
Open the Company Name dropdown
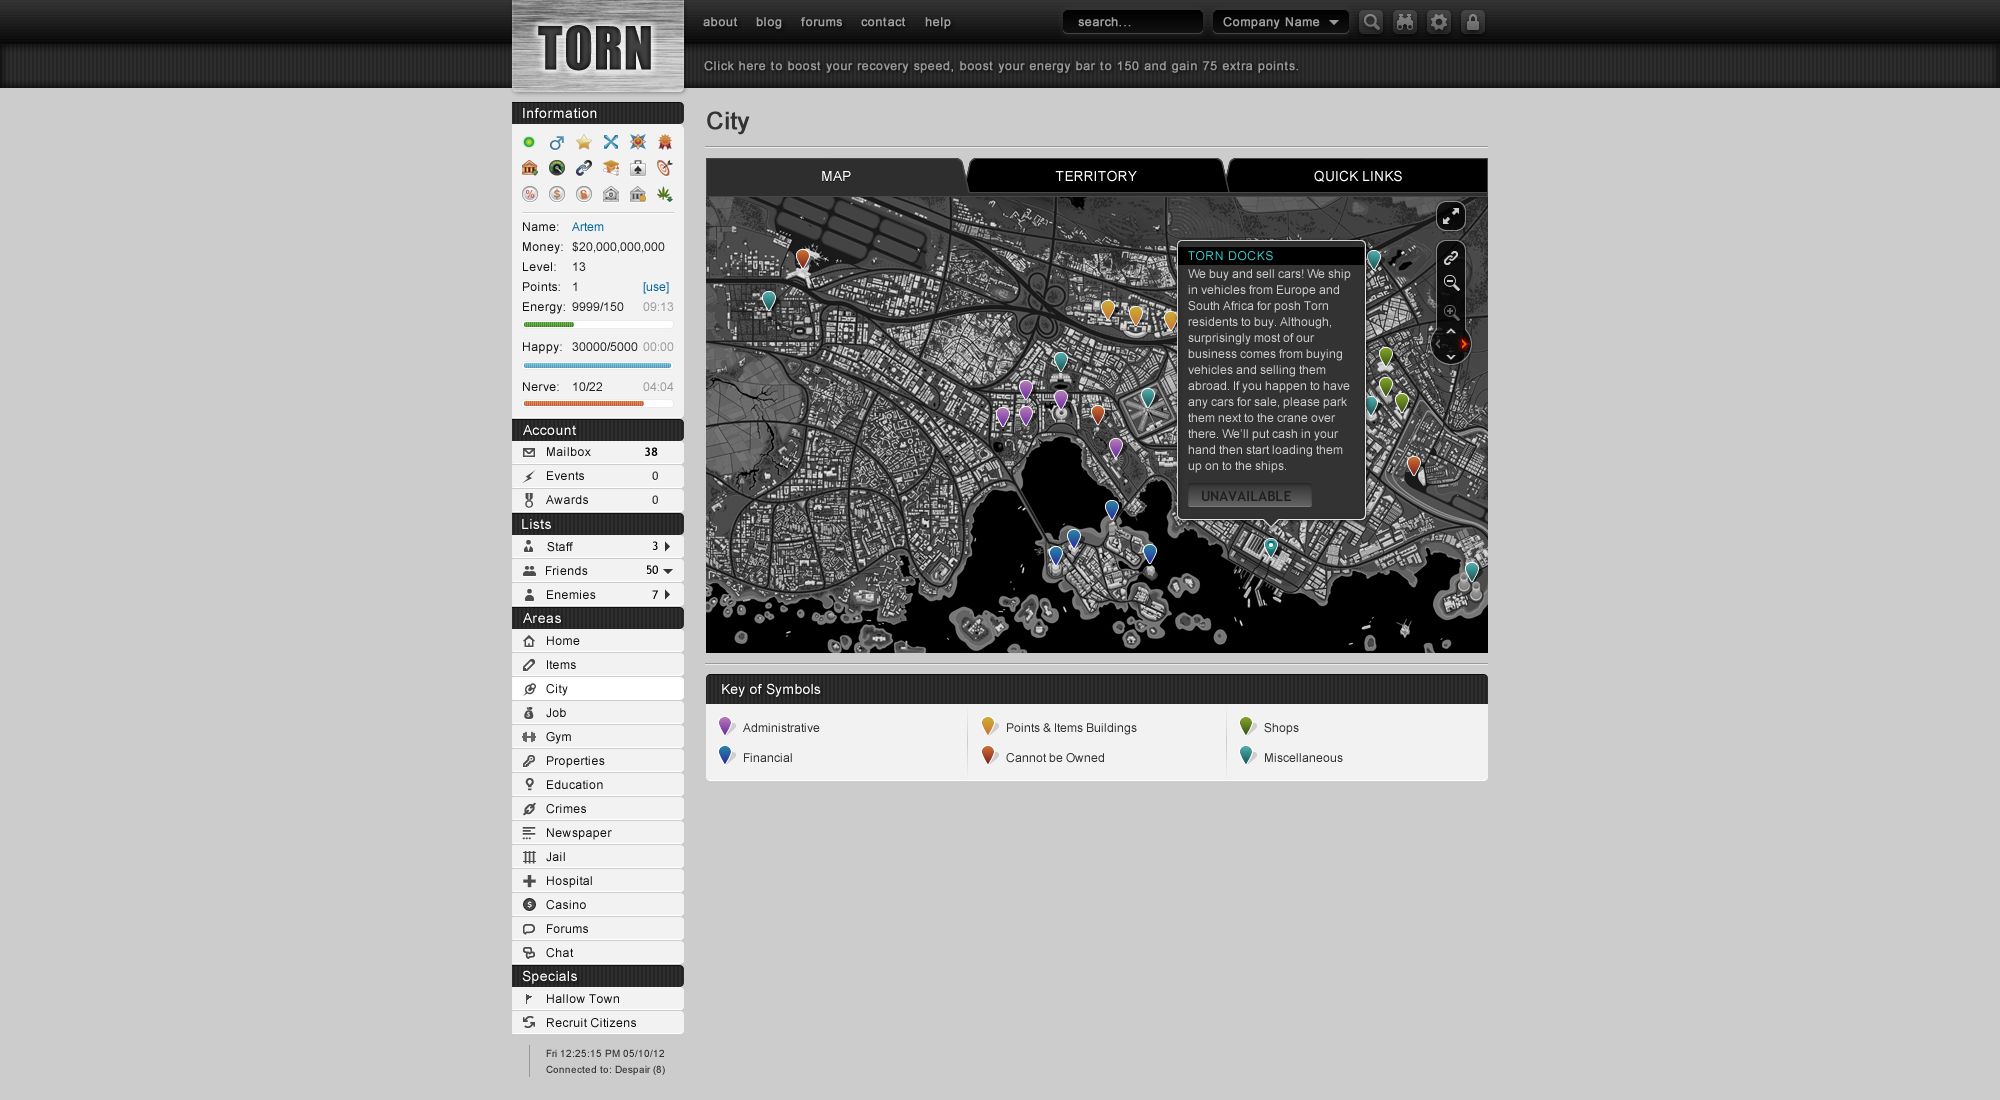click(1281, 22)
